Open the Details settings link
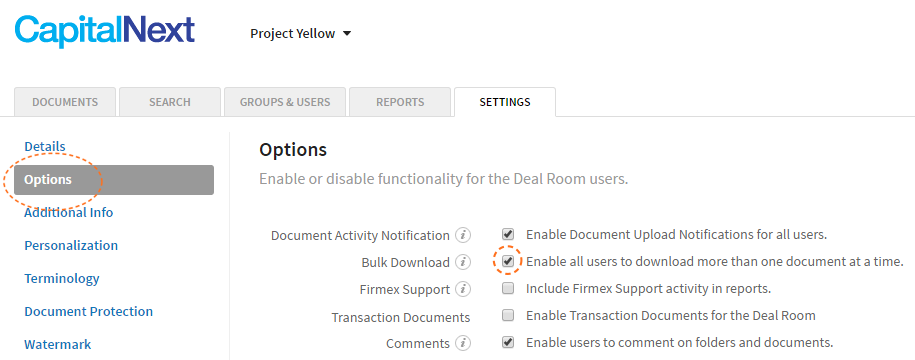The width and height of the screenshot is (915, 360). pos(45,146)
